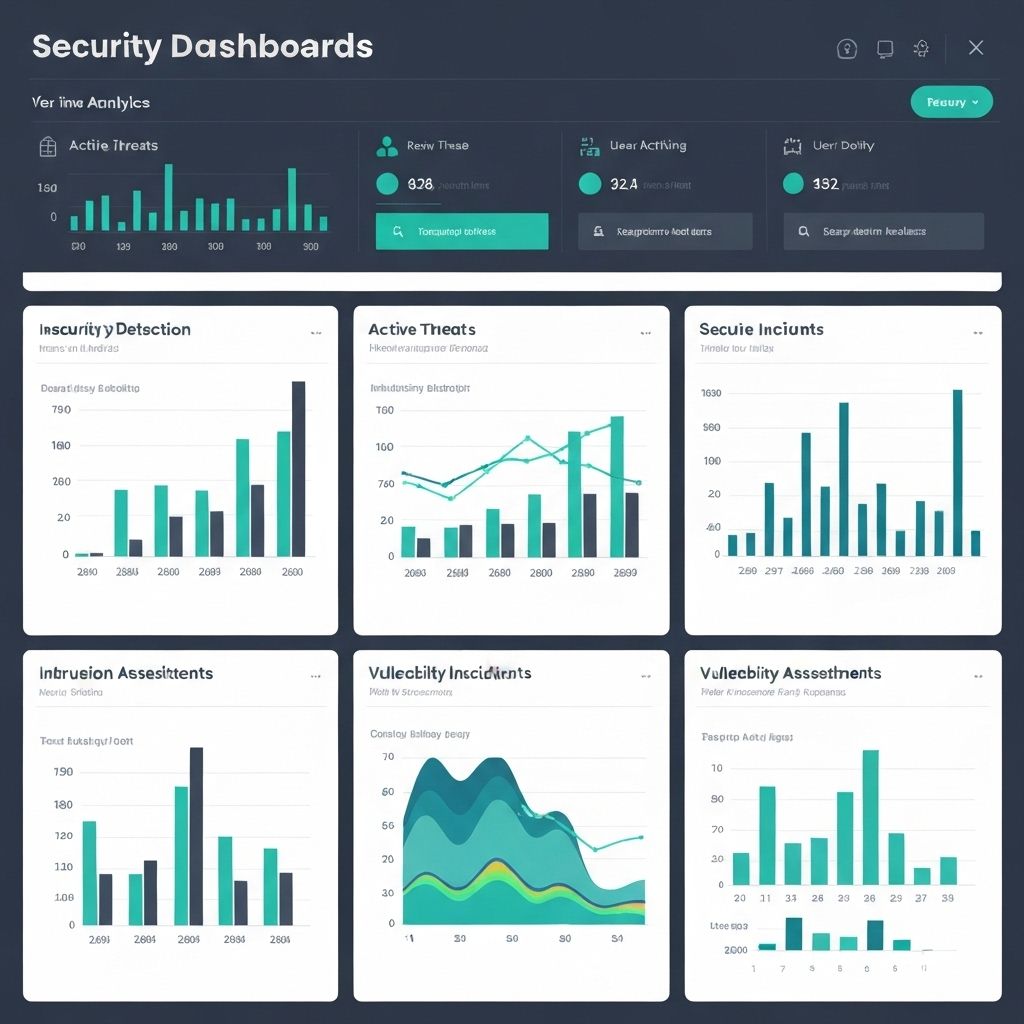Close the dashboard with the X icon
Screen dimensions: 1024x1024
coord(976,48)
